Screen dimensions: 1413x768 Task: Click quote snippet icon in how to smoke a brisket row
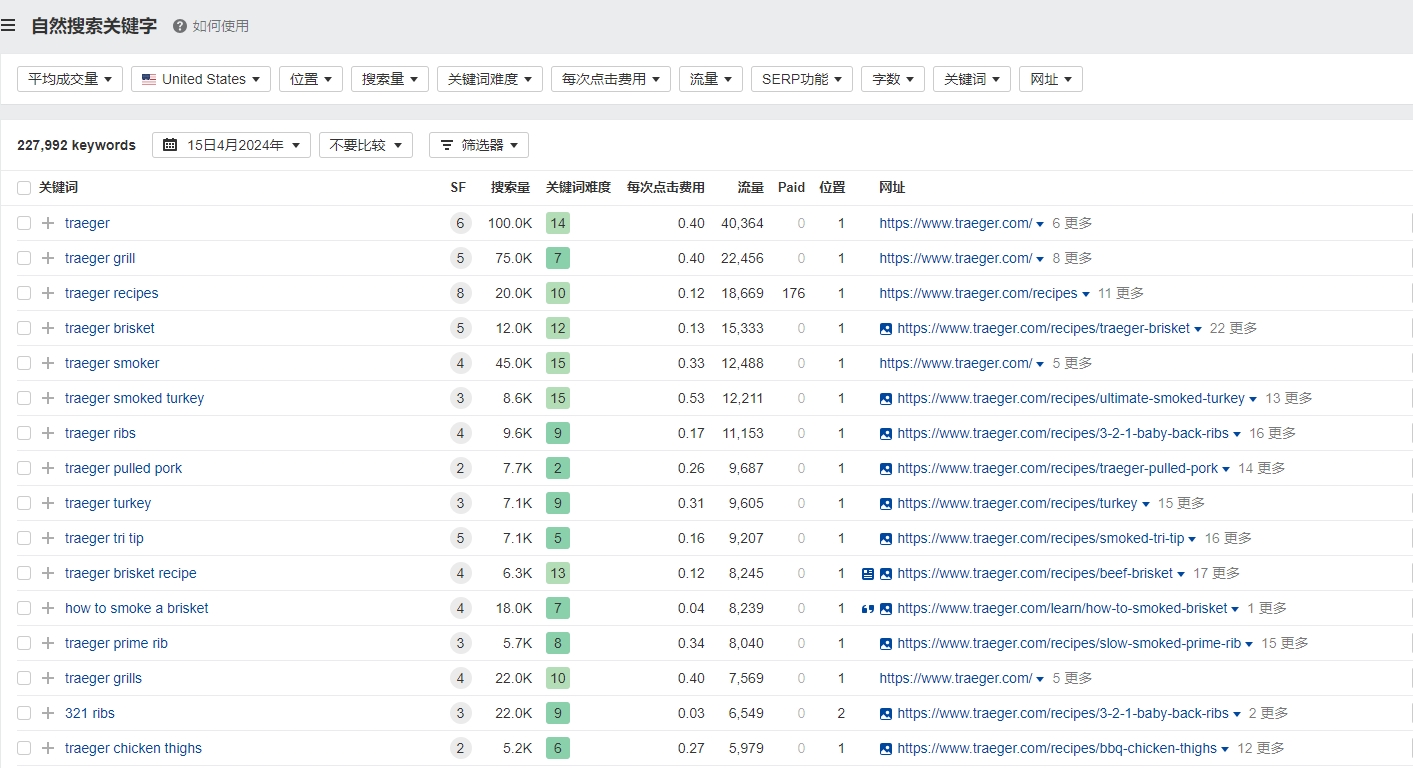pyautogui.click(x=868, y=608)
